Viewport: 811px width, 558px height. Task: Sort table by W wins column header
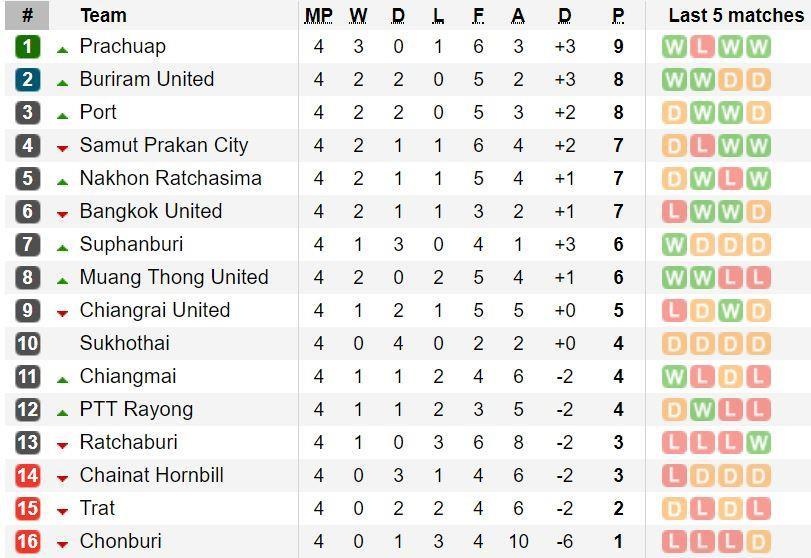pyautogui.click(x=358, y=15)
